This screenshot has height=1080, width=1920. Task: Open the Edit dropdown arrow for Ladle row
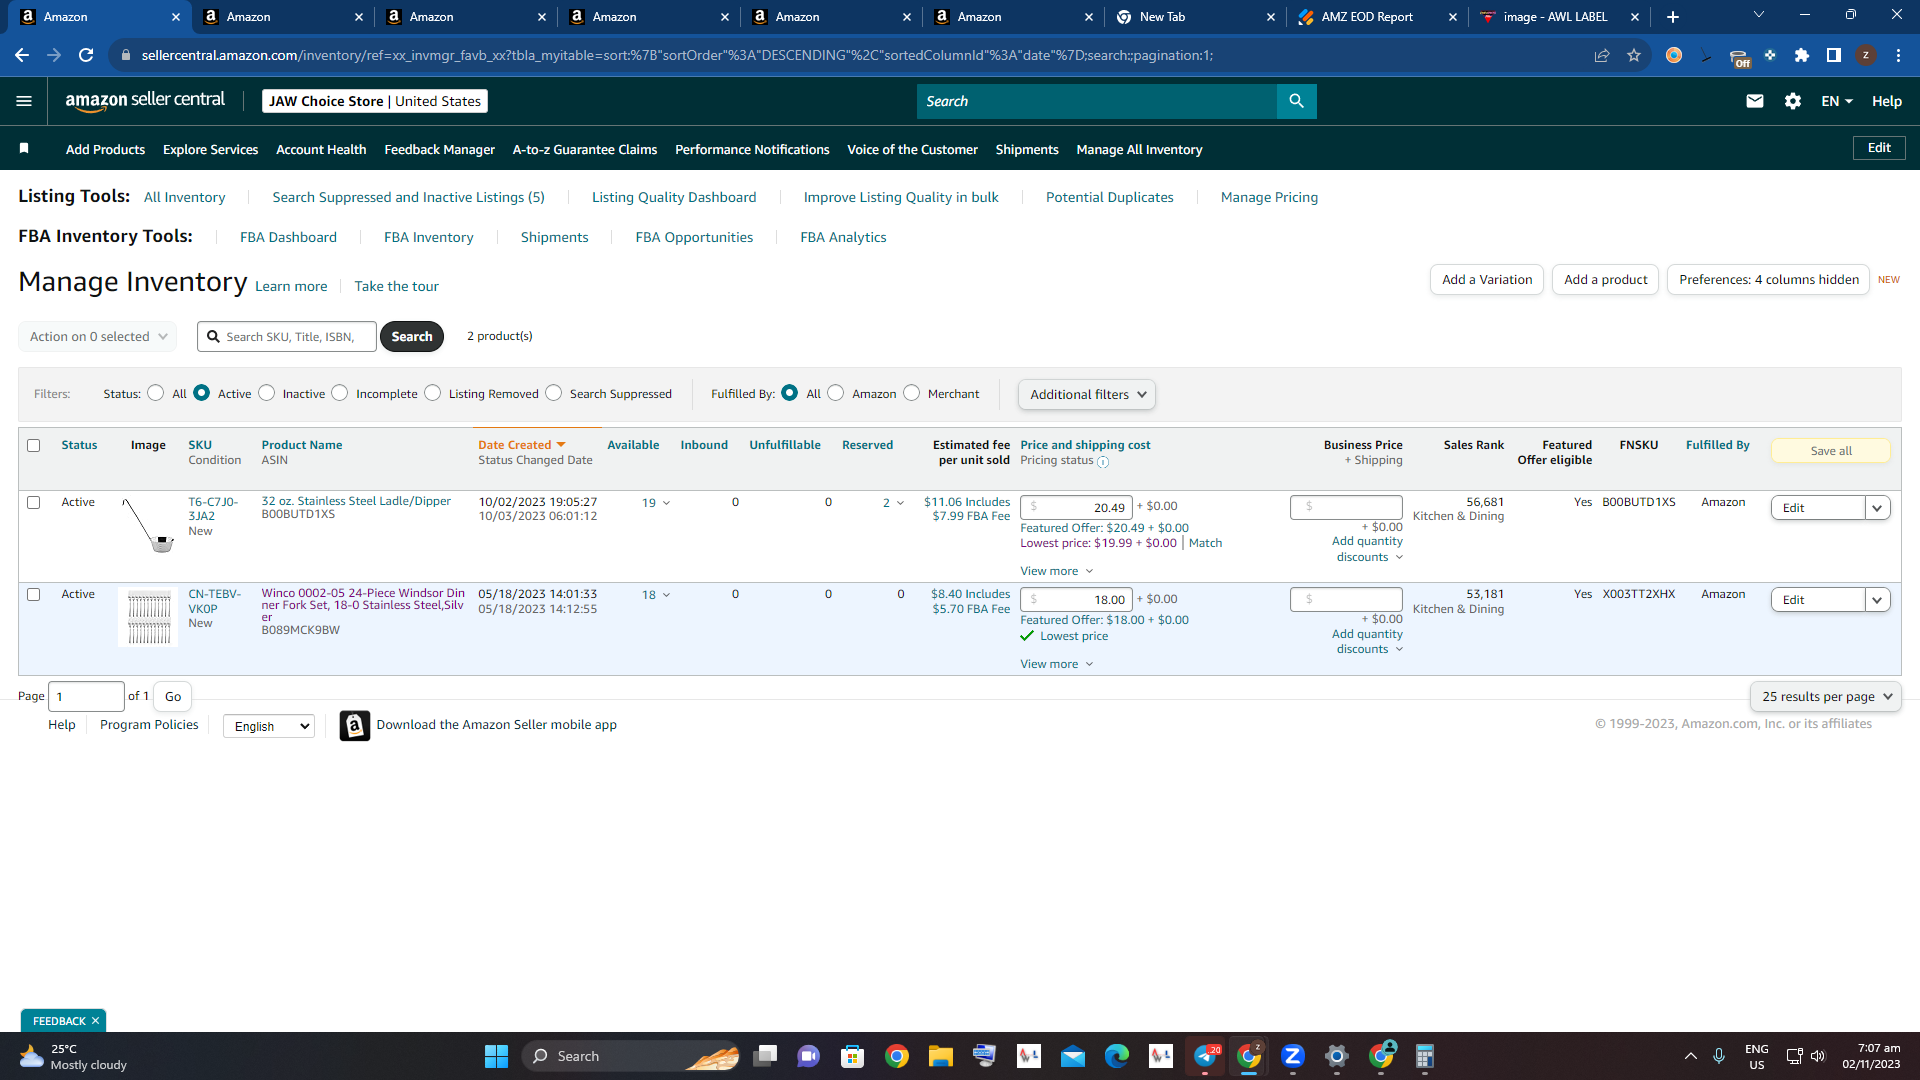point(1878,508)
